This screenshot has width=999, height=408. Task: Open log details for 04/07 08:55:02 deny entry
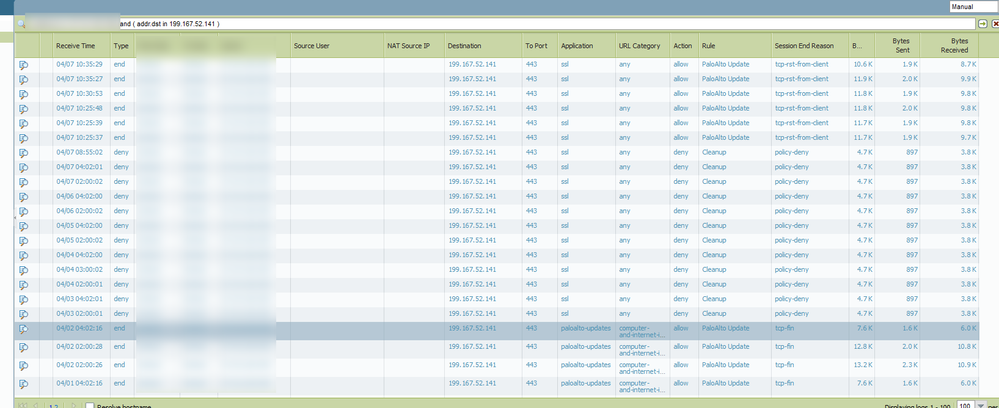[x=23, y=152]
